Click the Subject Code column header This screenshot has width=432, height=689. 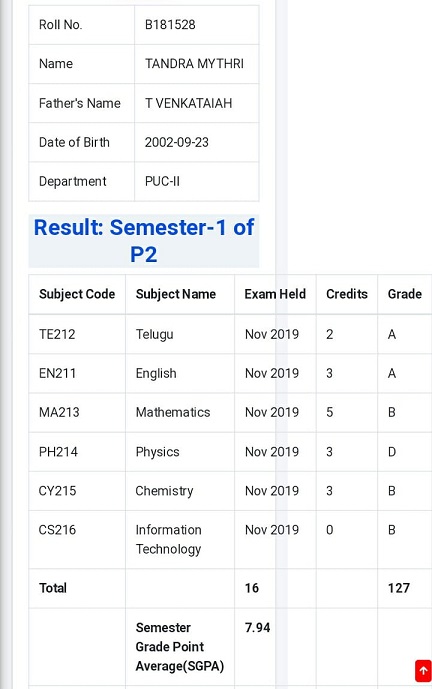pos(77,294)
